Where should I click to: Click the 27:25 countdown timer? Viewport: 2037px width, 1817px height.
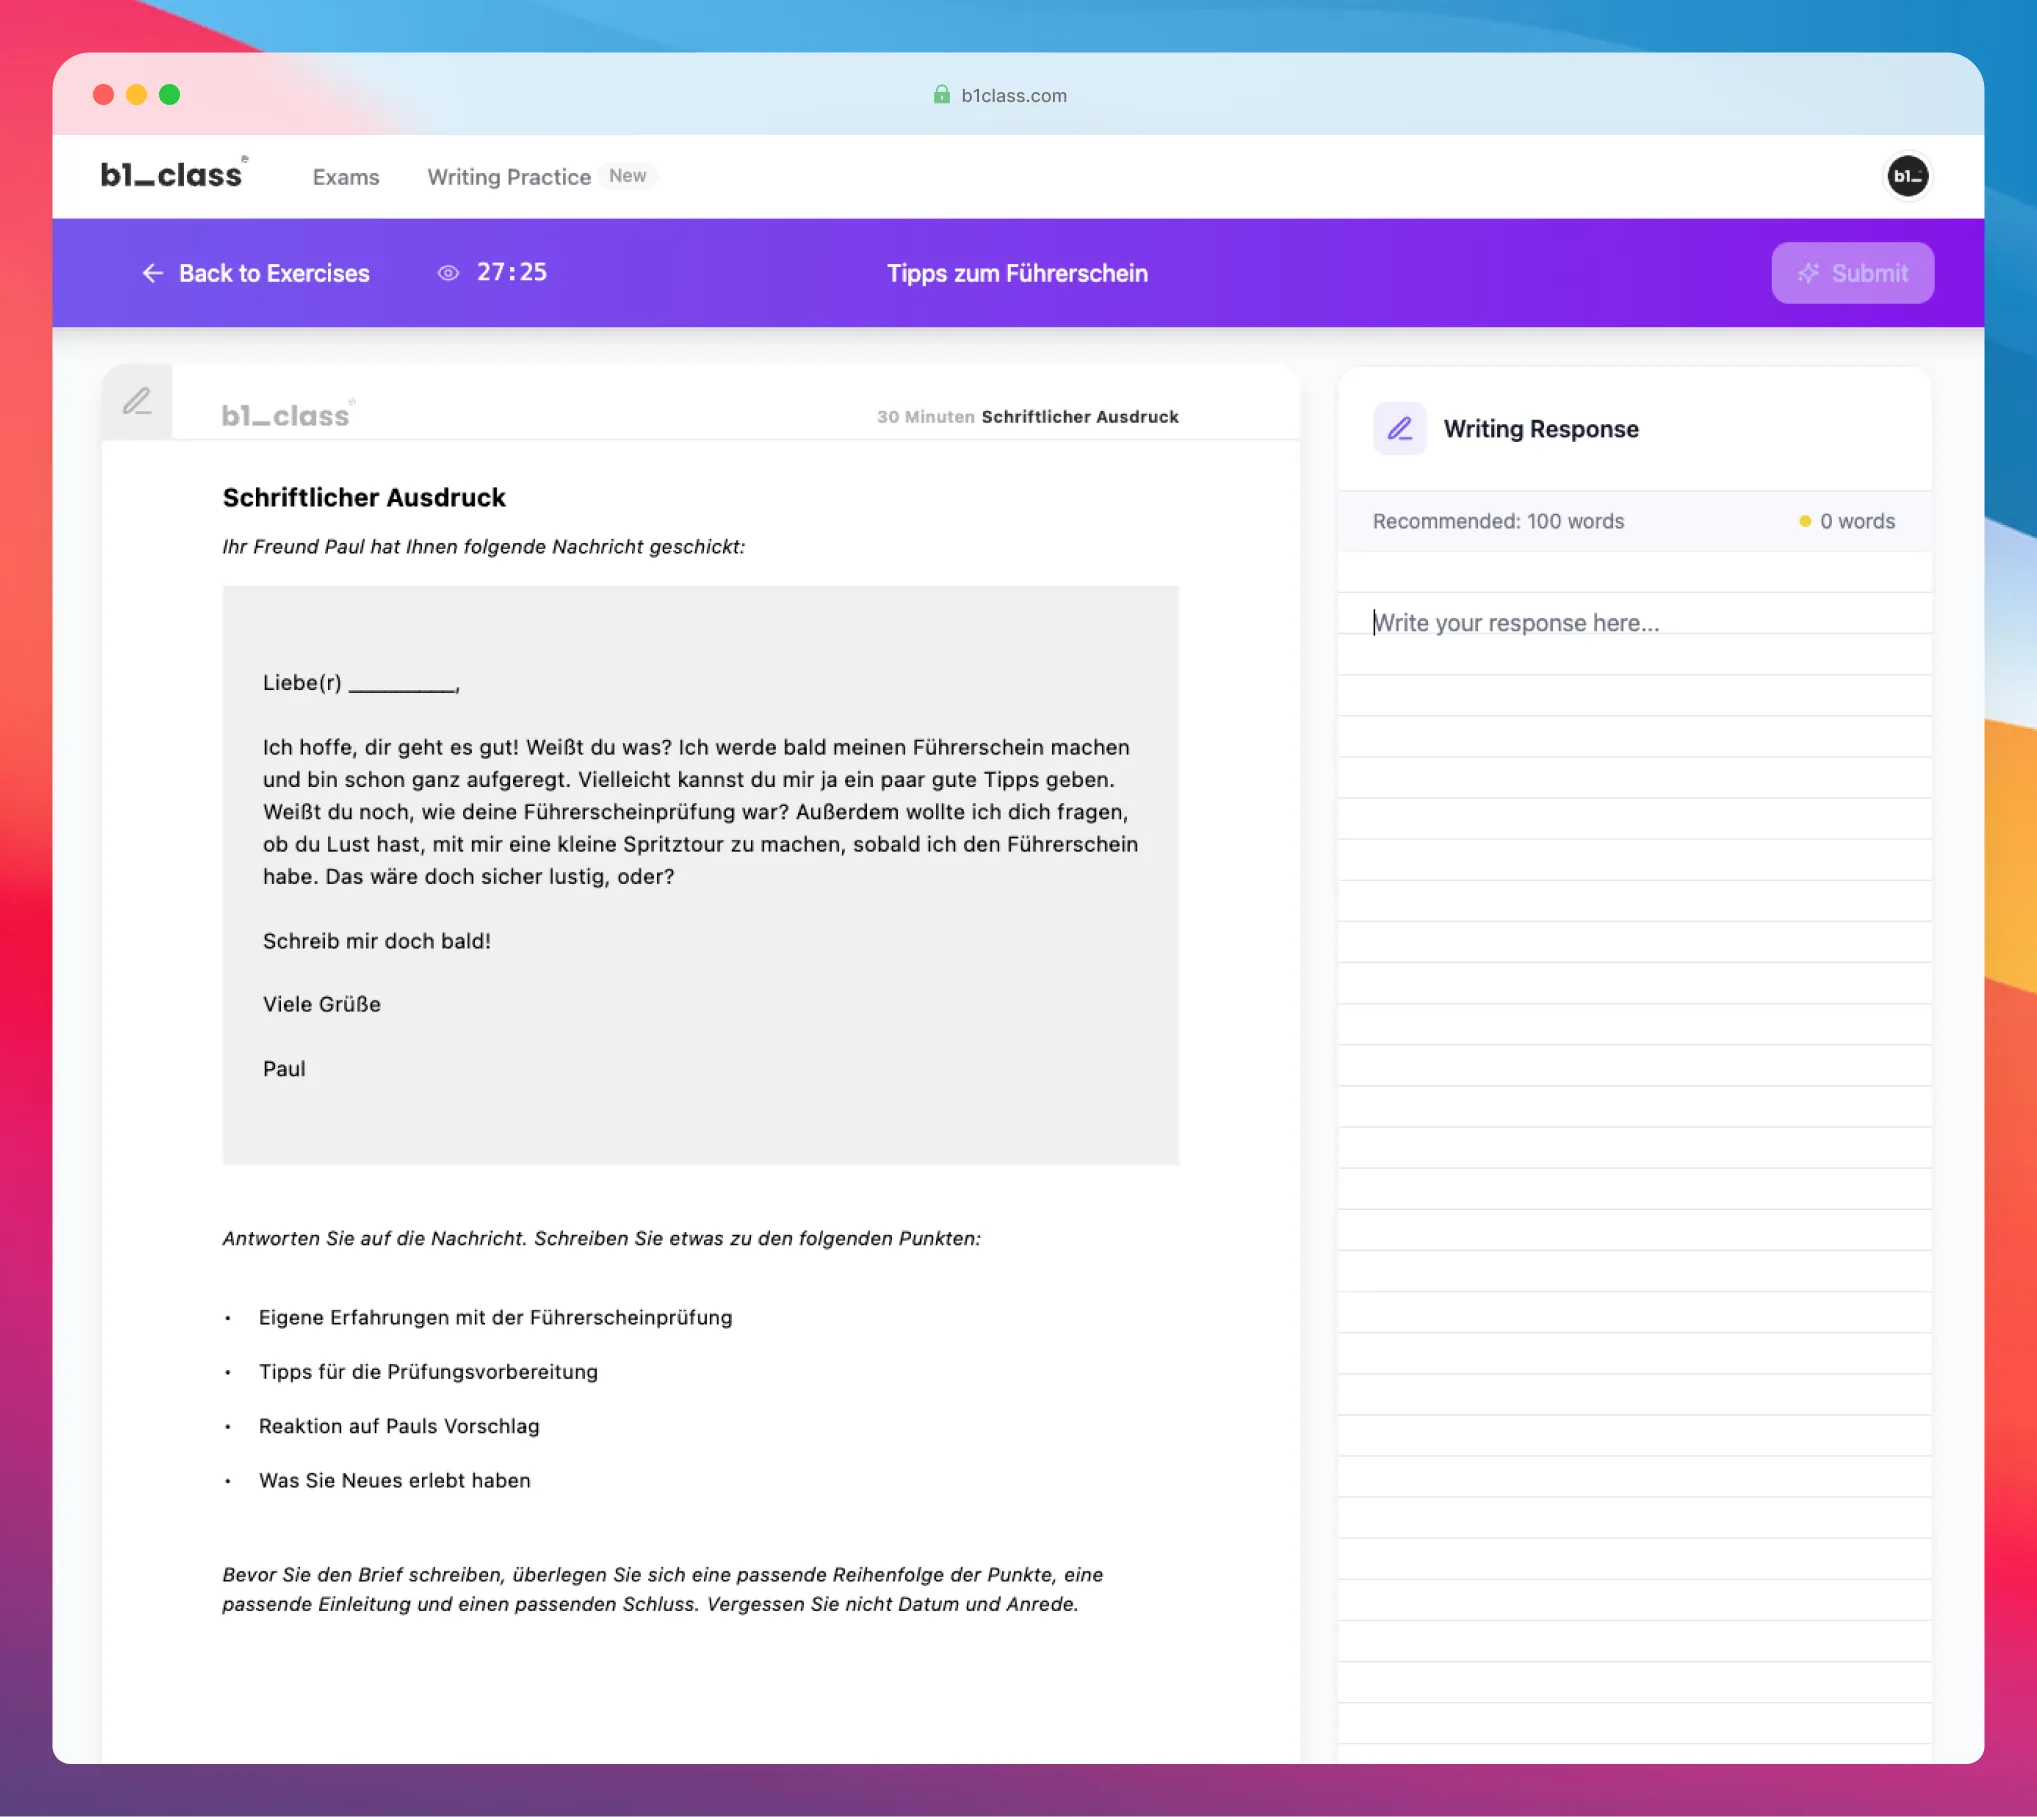[512, 272]
